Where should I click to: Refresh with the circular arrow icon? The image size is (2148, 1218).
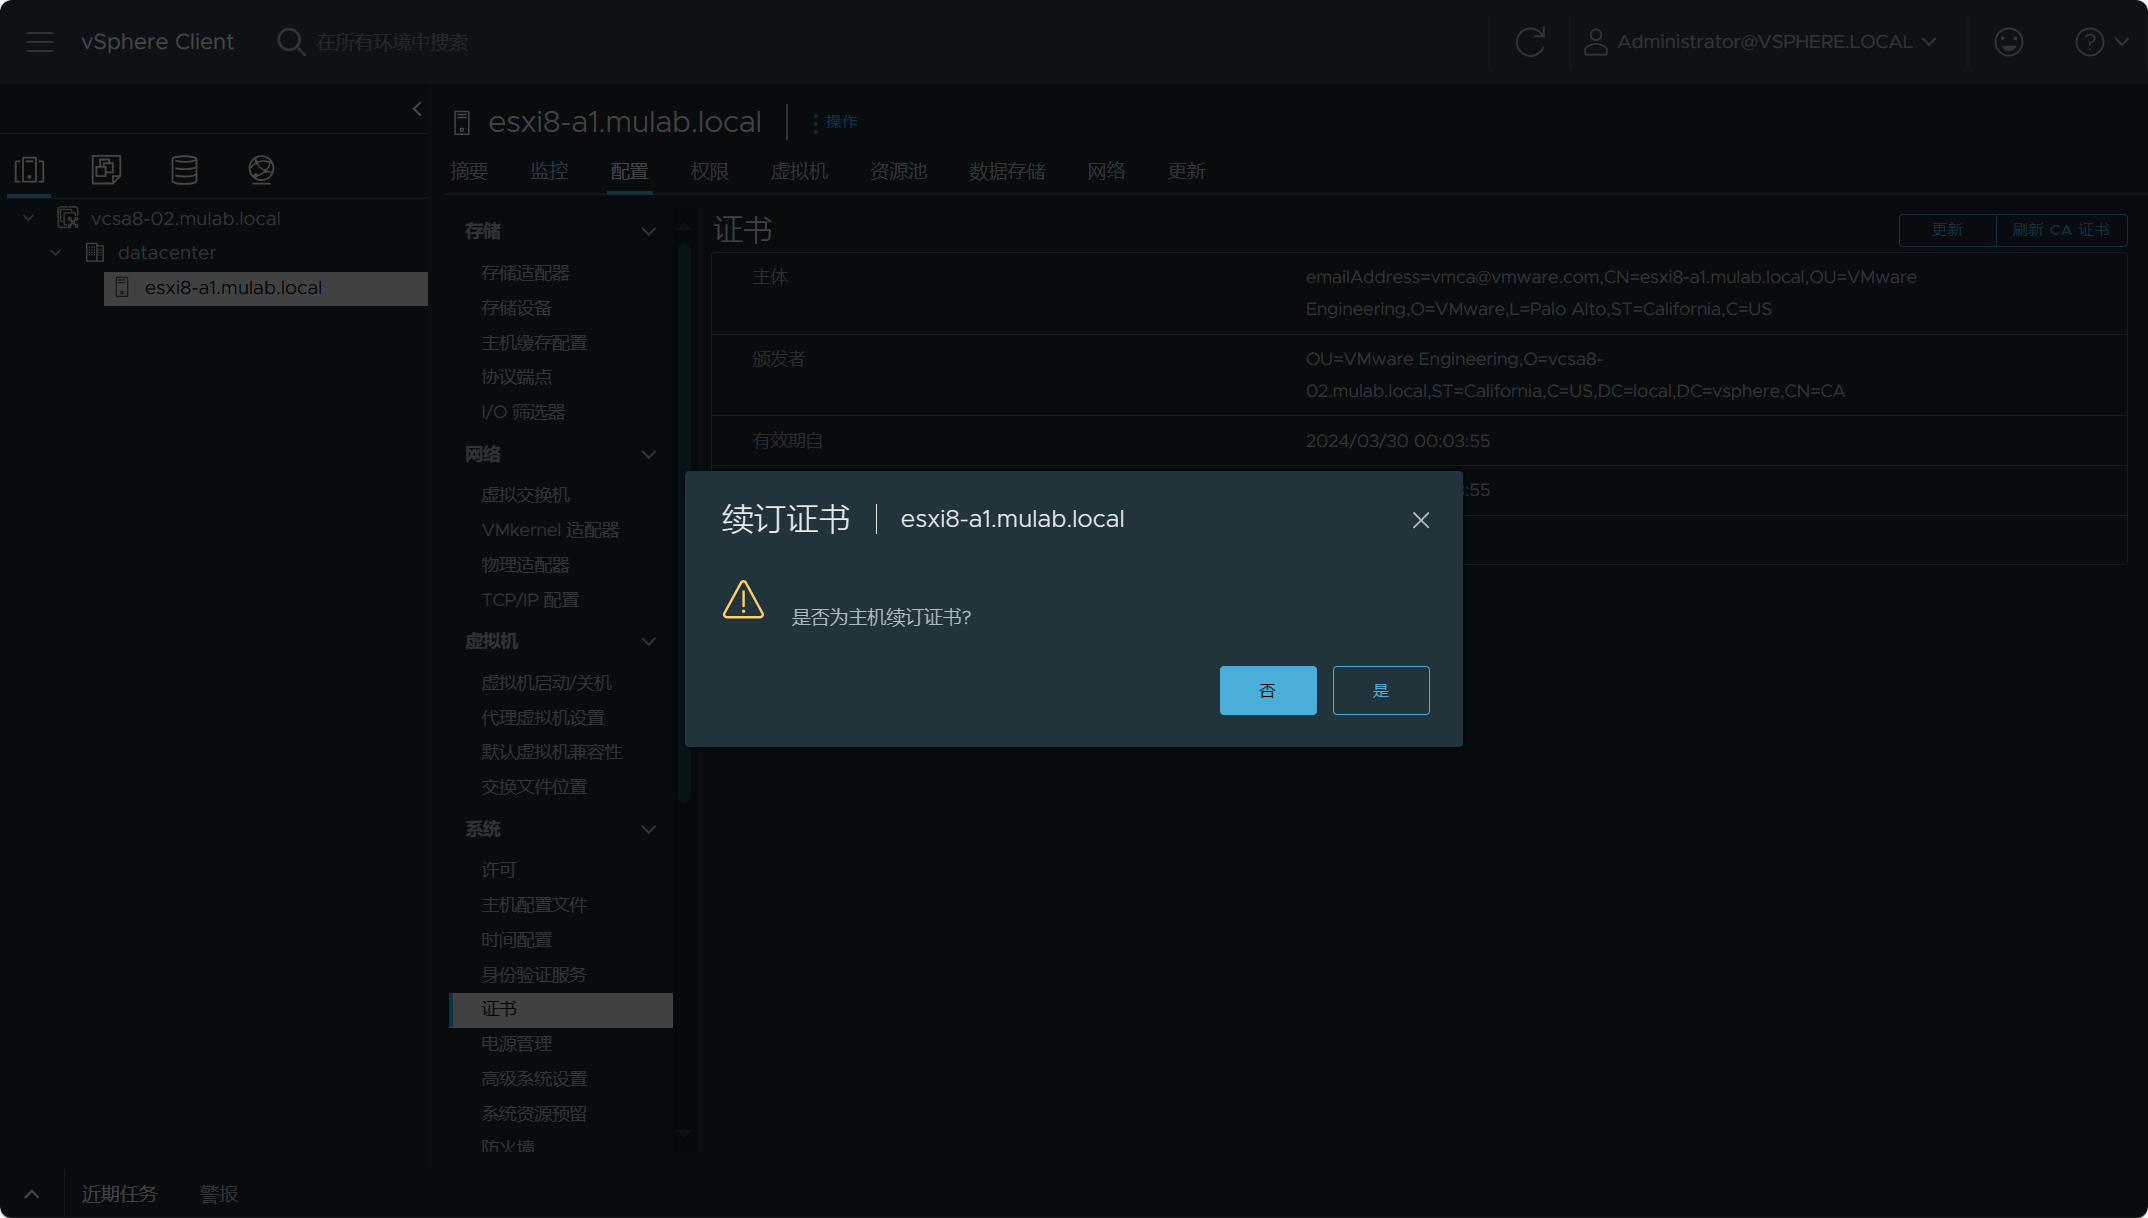(x=1530, y=42)
